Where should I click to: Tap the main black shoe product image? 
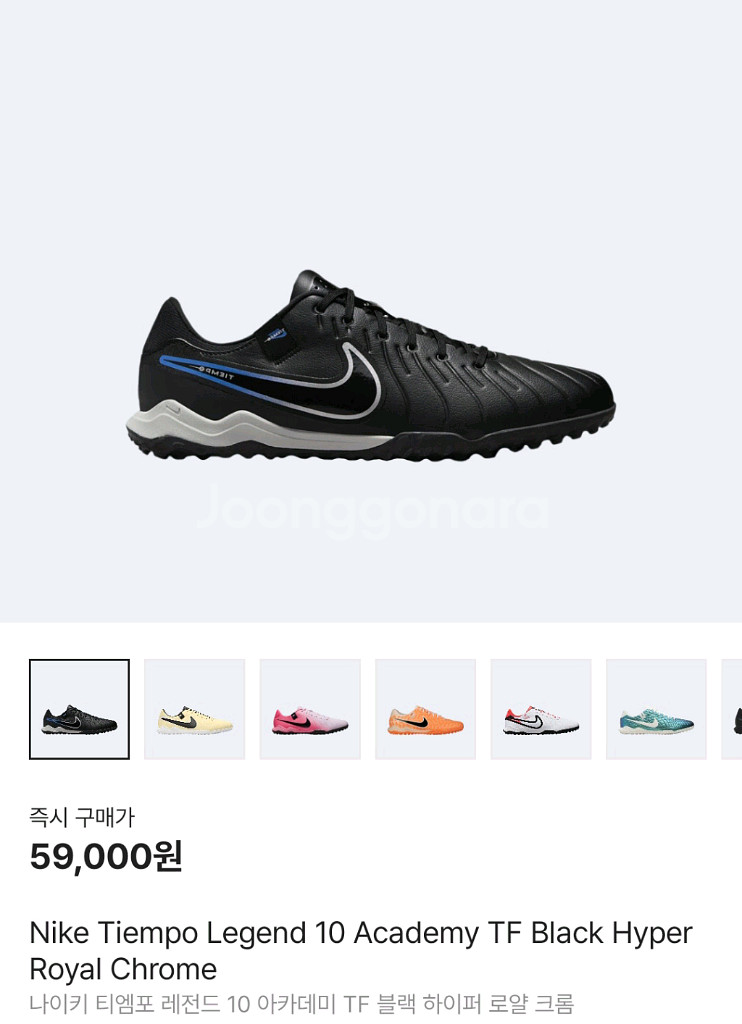[x=370, y=366]
